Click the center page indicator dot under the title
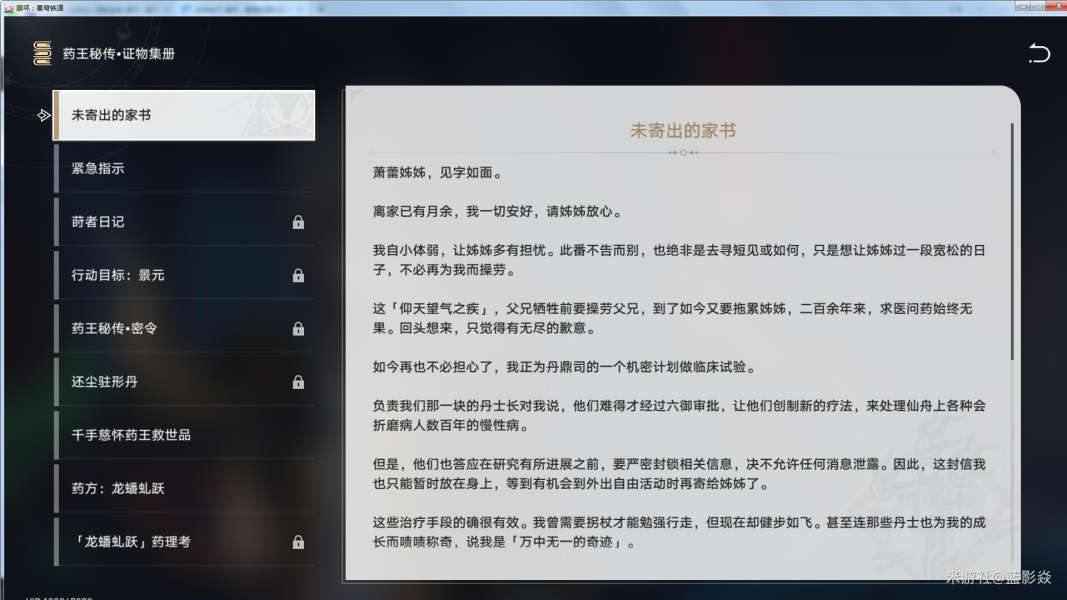 [684, 153]
